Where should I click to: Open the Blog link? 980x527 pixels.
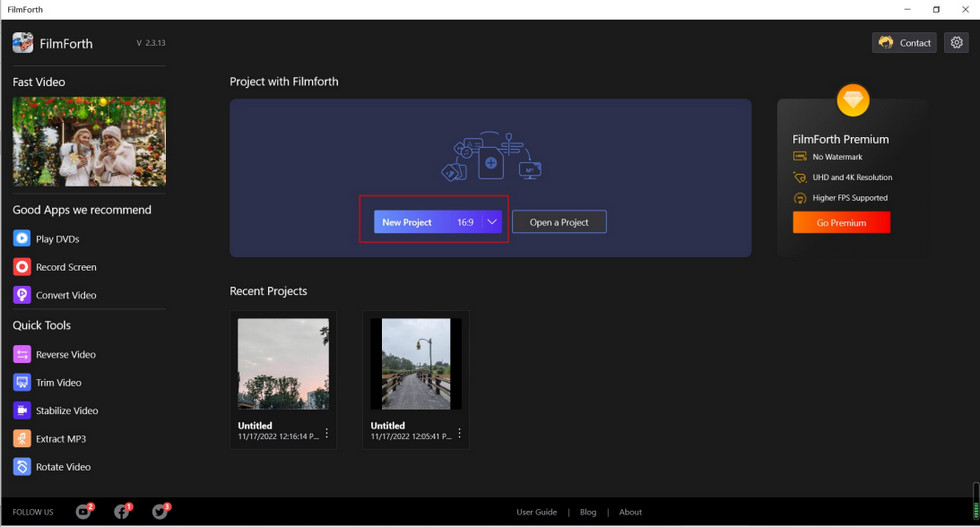[x=588, y=512]
